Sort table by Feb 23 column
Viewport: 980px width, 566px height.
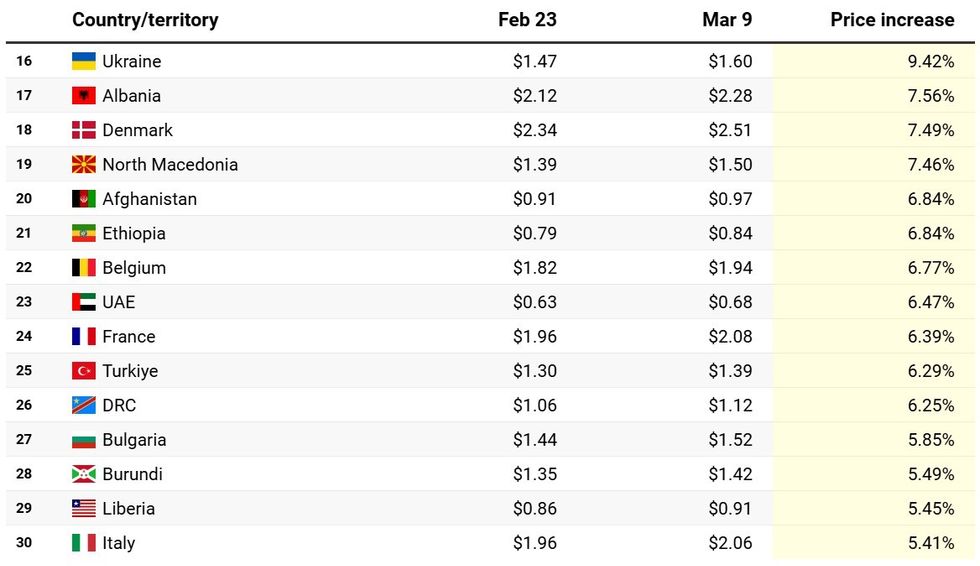527,20
